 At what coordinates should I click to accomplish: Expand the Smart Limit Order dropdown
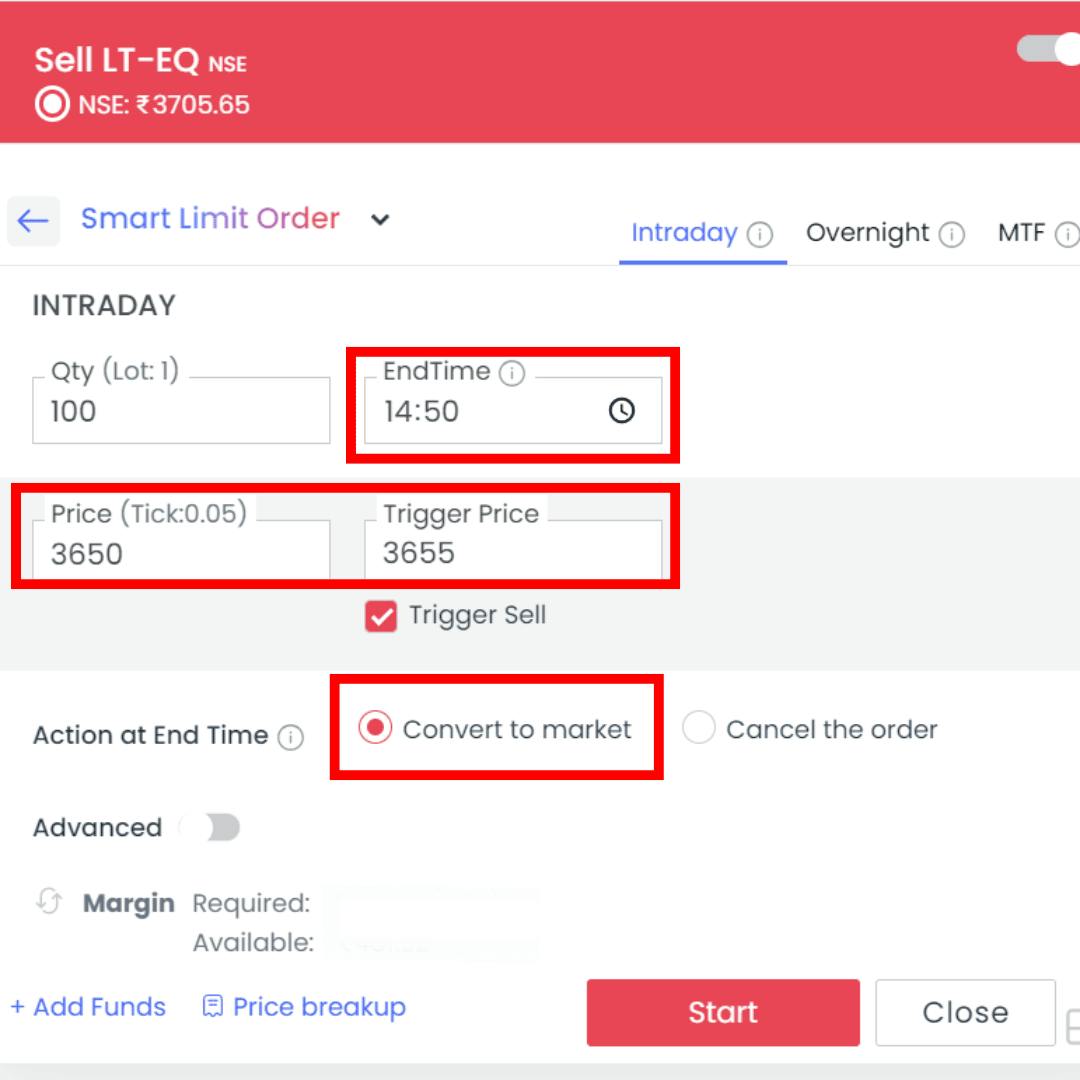[380, 219]
